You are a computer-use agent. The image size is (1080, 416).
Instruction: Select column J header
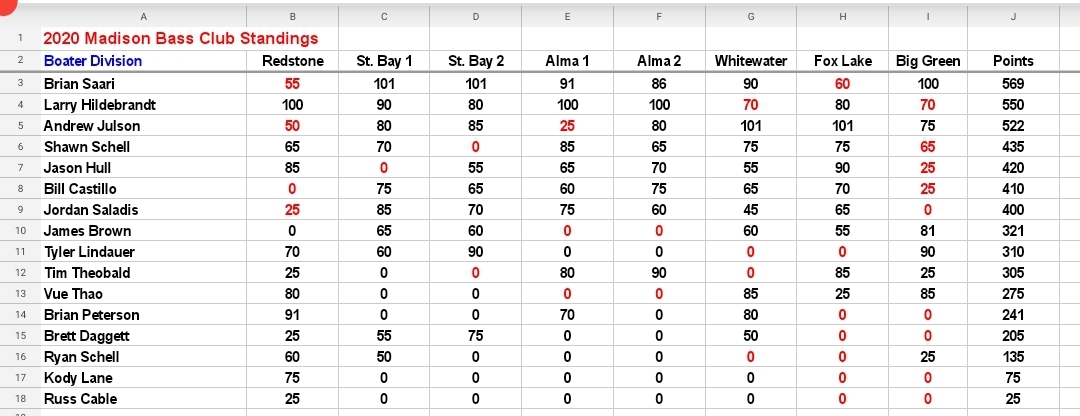tap(1013, 16)
